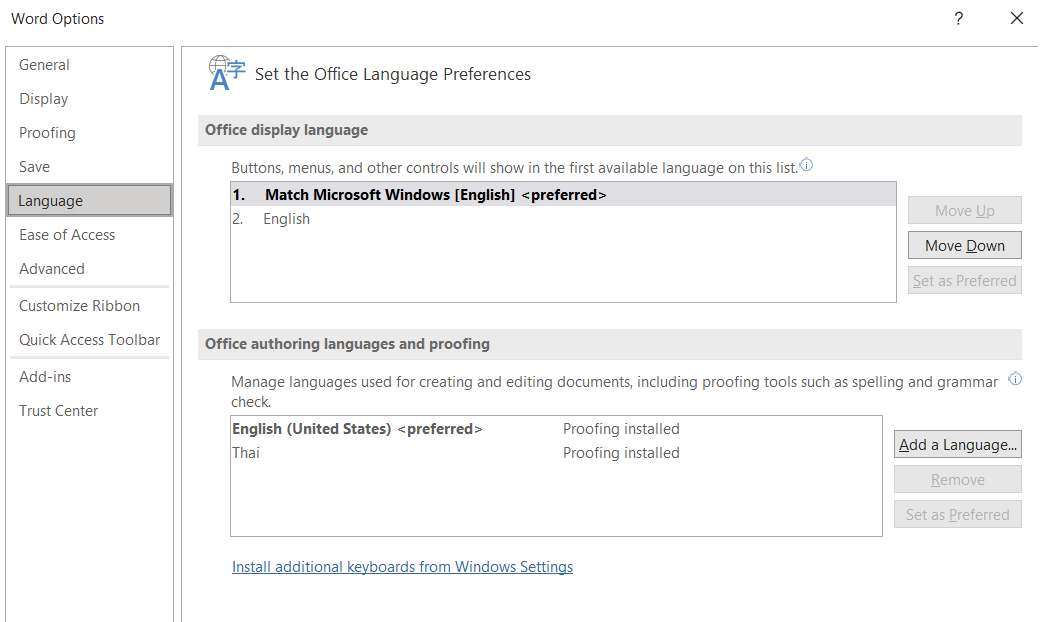Open the Ease of Access category
Image resolution: width=1042 pixels, height=622 pixels.
click(x=89, y=235)
